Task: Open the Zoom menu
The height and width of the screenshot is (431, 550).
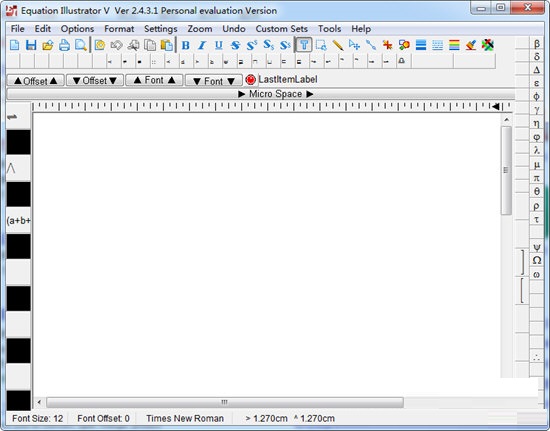Action: (x=200, y=29)
